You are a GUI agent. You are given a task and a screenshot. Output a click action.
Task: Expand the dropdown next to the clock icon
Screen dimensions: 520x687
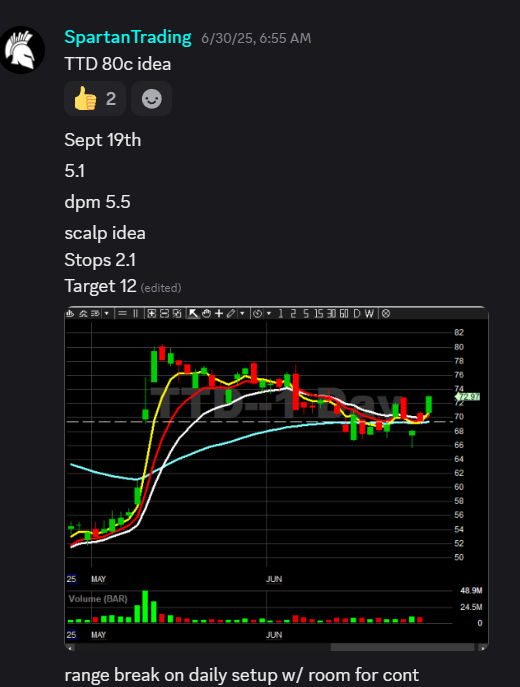(269, 314)
